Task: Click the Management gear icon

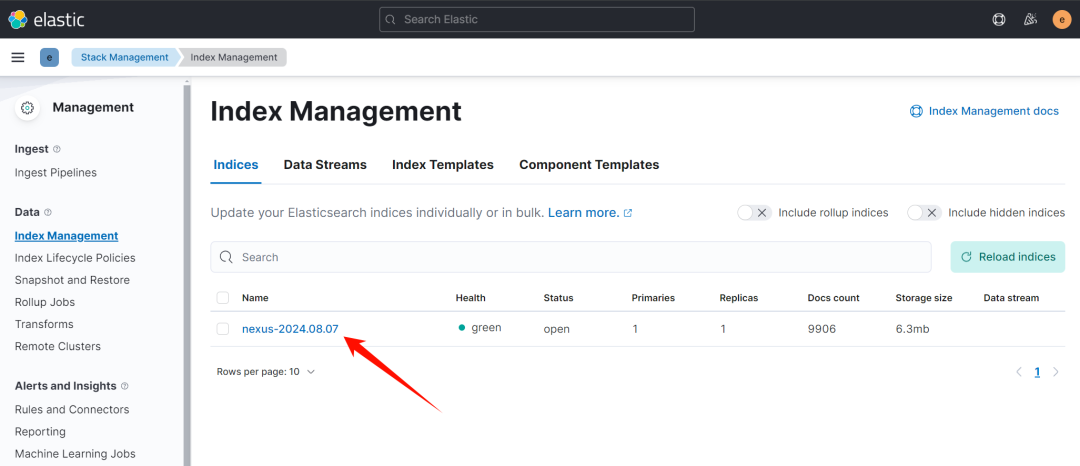Action: point(27,108)
